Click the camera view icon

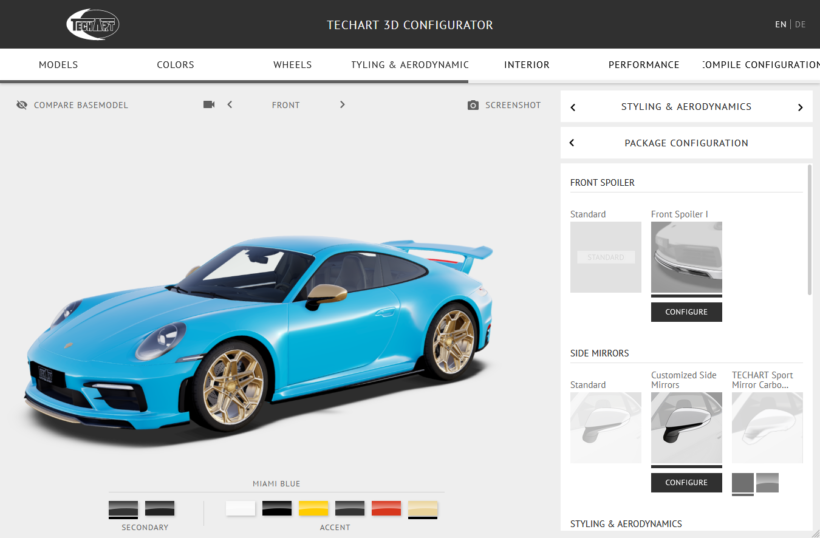[209, 105]
